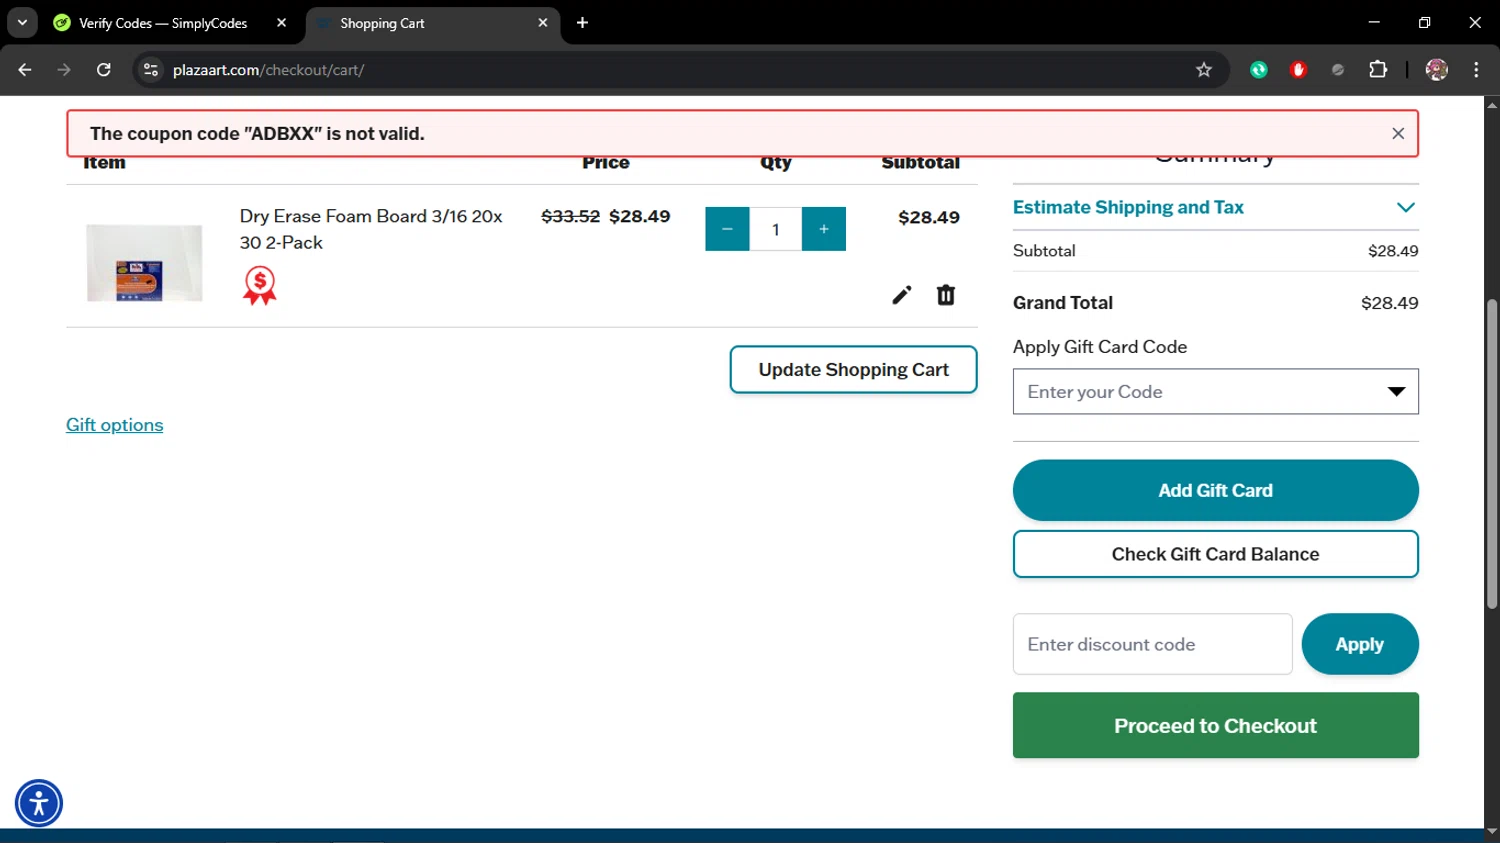
Task: Open the gray round extension icon
Action: pos(1338,70)
